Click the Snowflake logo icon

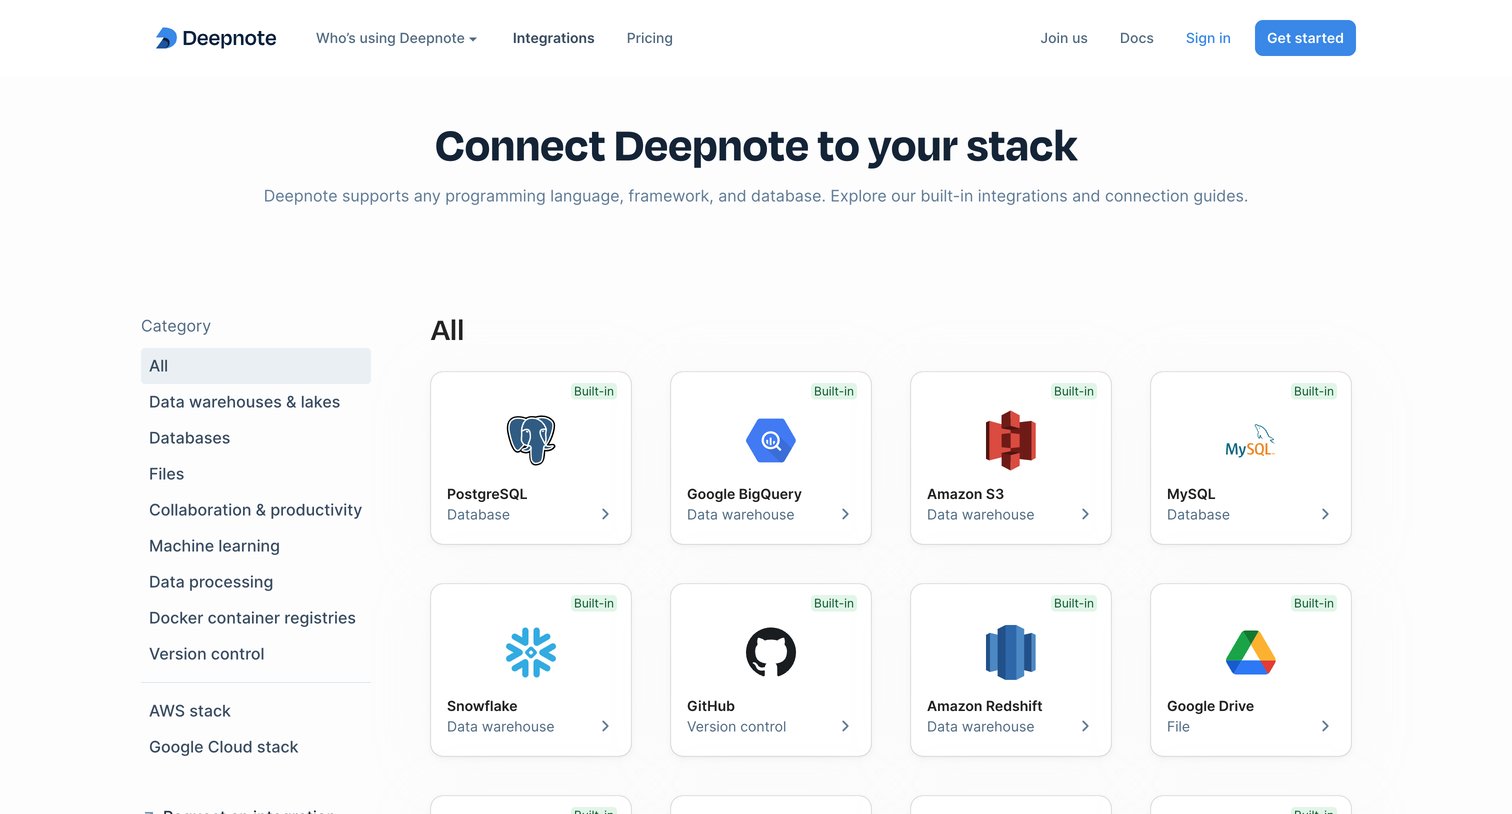[531, 652]
